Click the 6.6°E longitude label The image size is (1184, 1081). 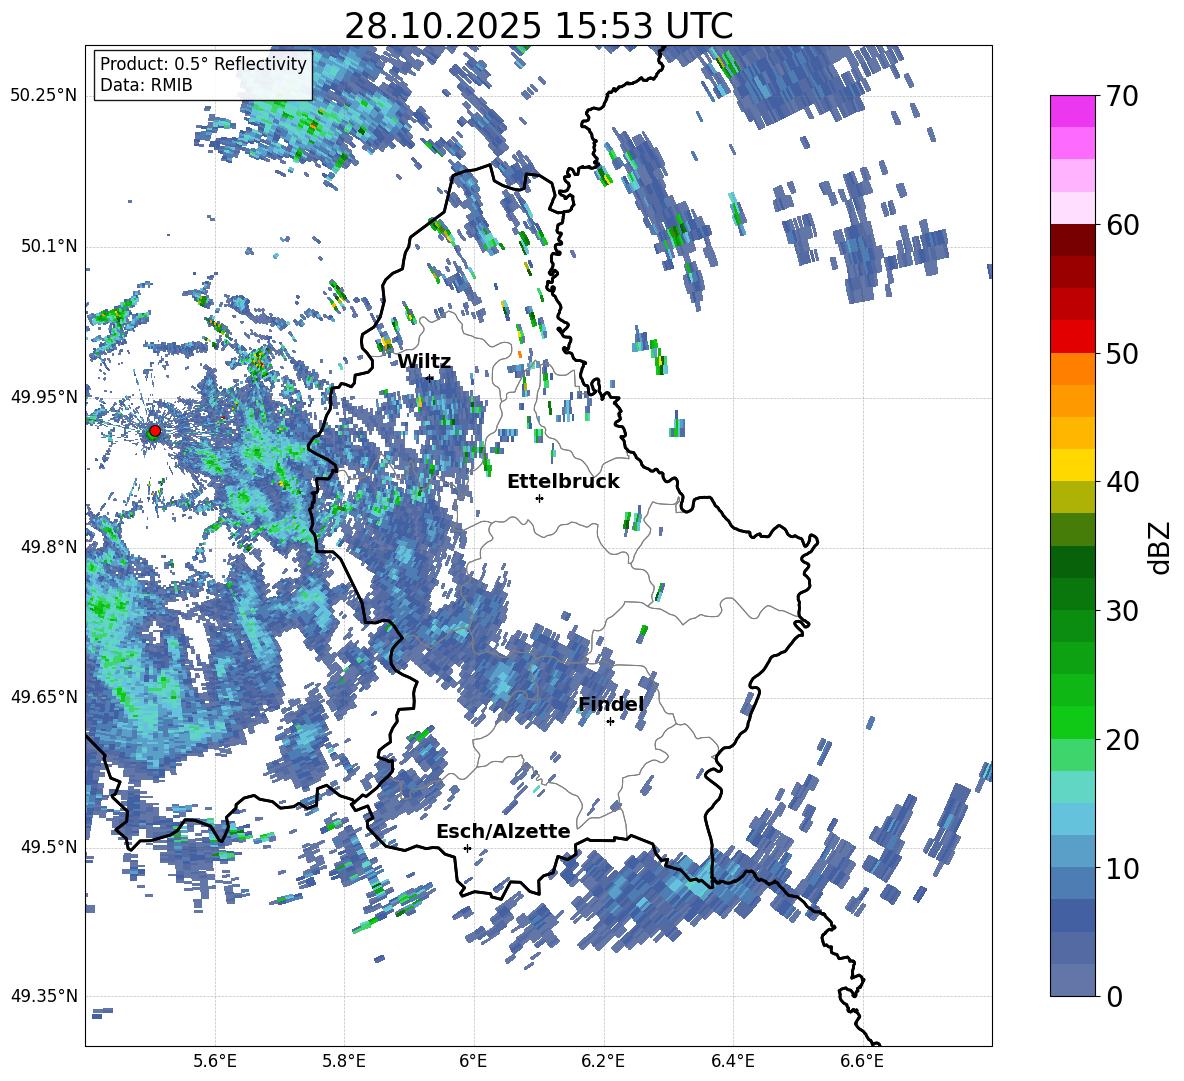click(862, 1061)
